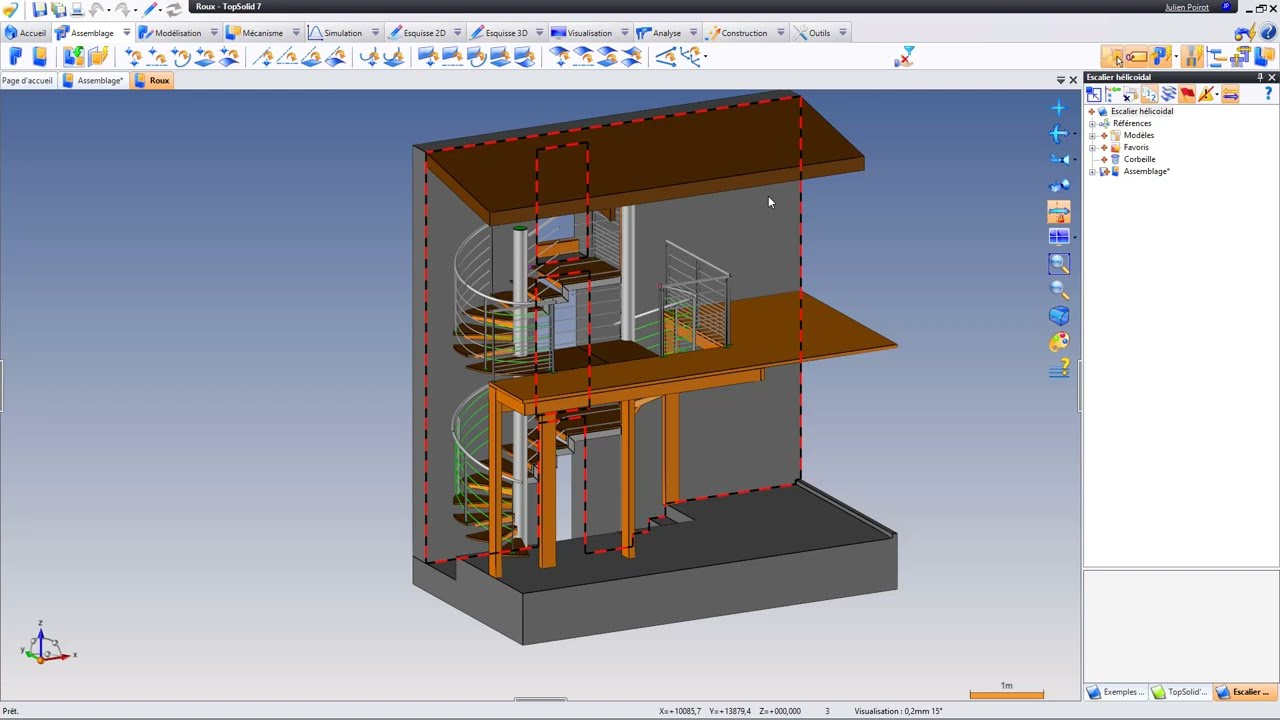The width and height of the screenshot is (1280, 720).
Task: Toggle the highlighted cursor selection icon top right
Action: tap(1113, 57)
